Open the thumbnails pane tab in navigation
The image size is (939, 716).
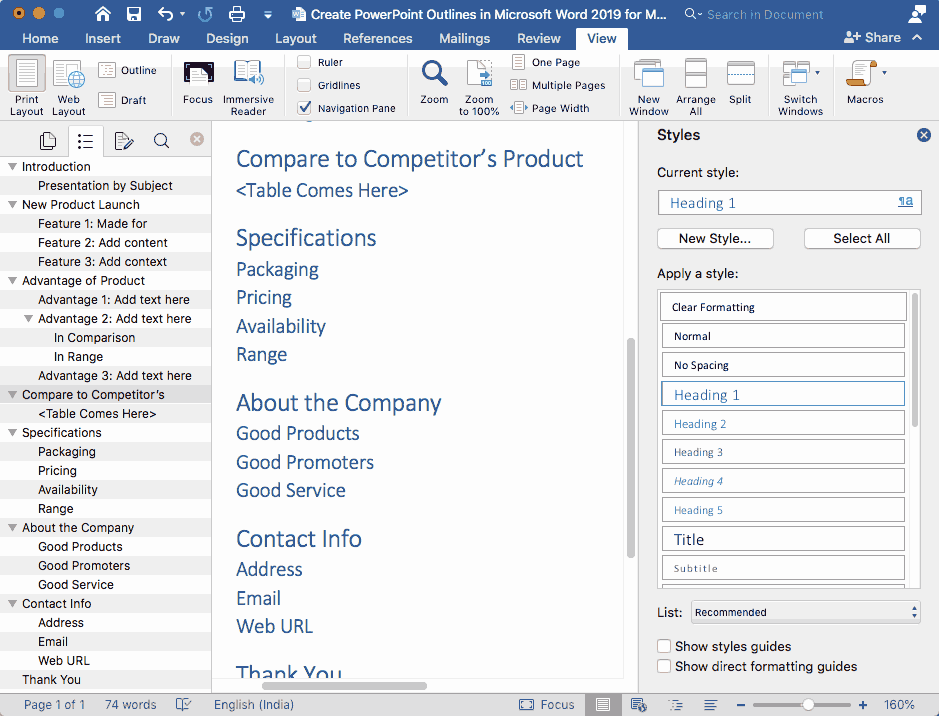(47, 141)
